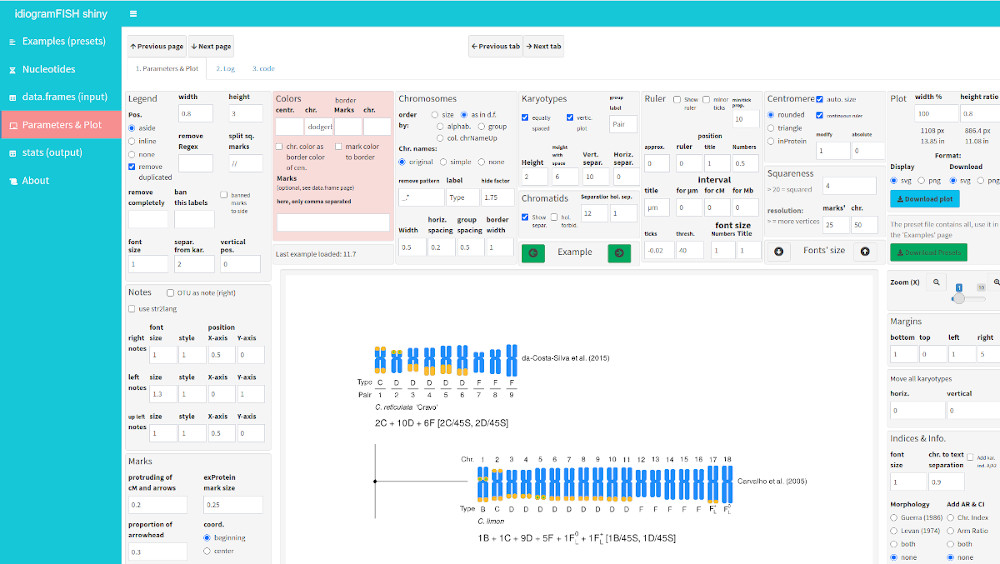Click the Next page button

coord(211,46)
